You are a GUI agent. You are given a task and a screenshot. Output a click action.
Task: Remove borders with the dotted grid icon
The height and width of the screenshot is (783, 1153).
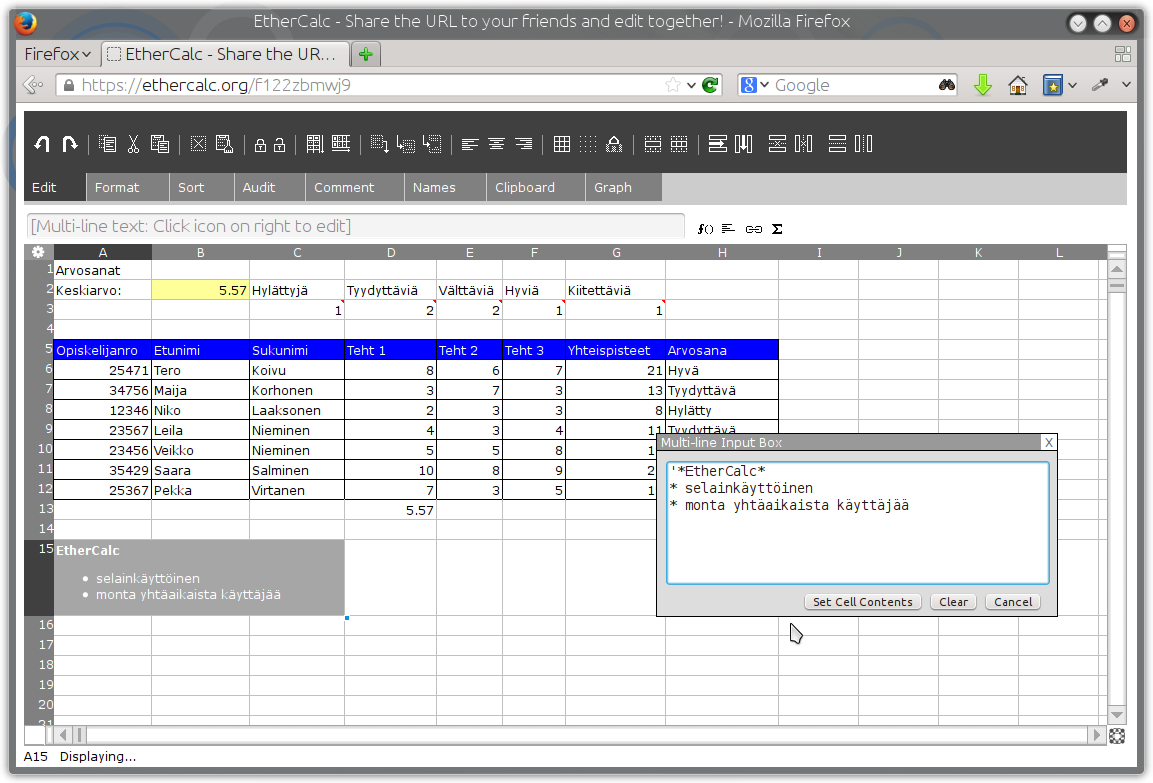[588, 144]
